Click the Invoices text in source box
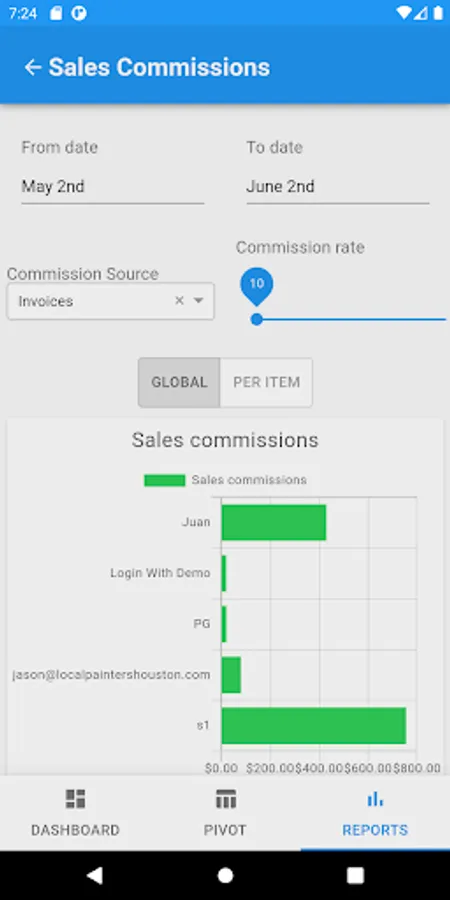 pos(45,301)
